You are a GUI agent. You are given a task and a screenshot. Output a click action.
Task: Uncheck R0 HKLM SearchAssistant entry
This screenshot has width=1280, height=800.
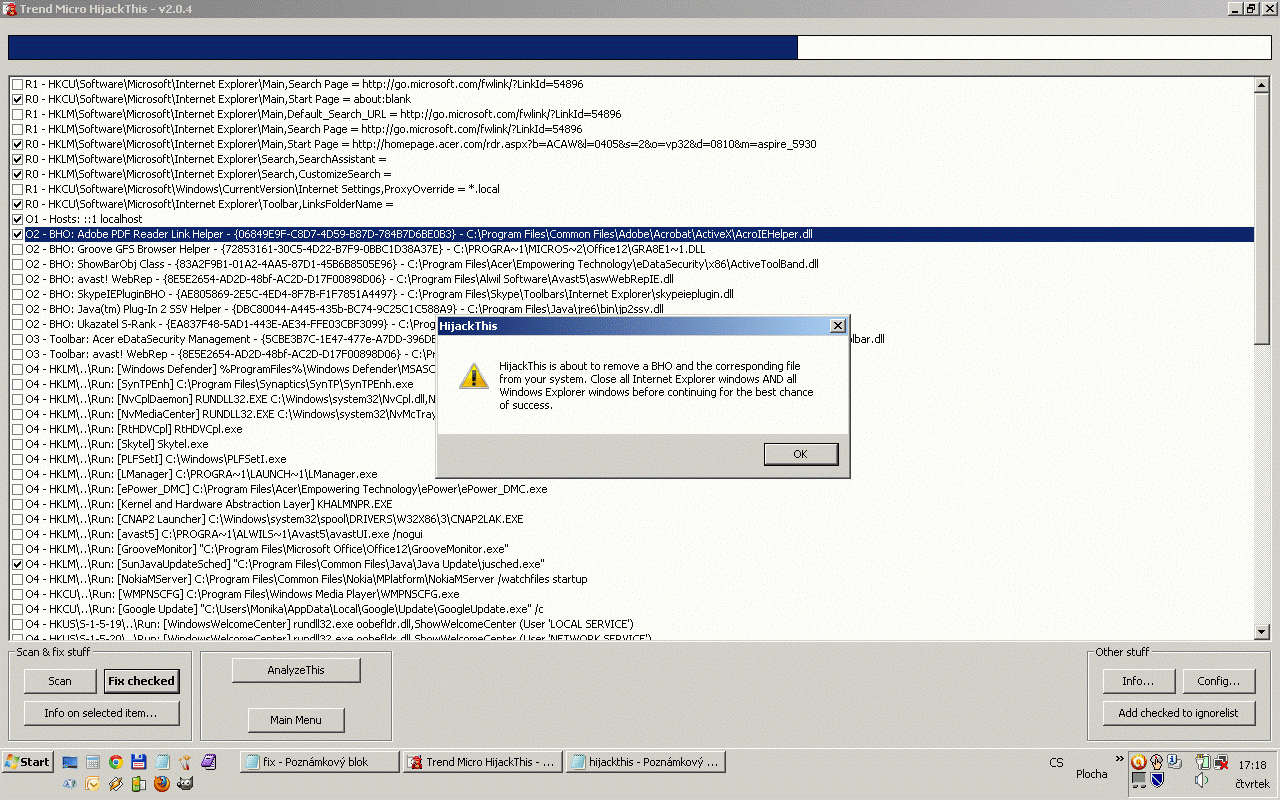[17, 160]
